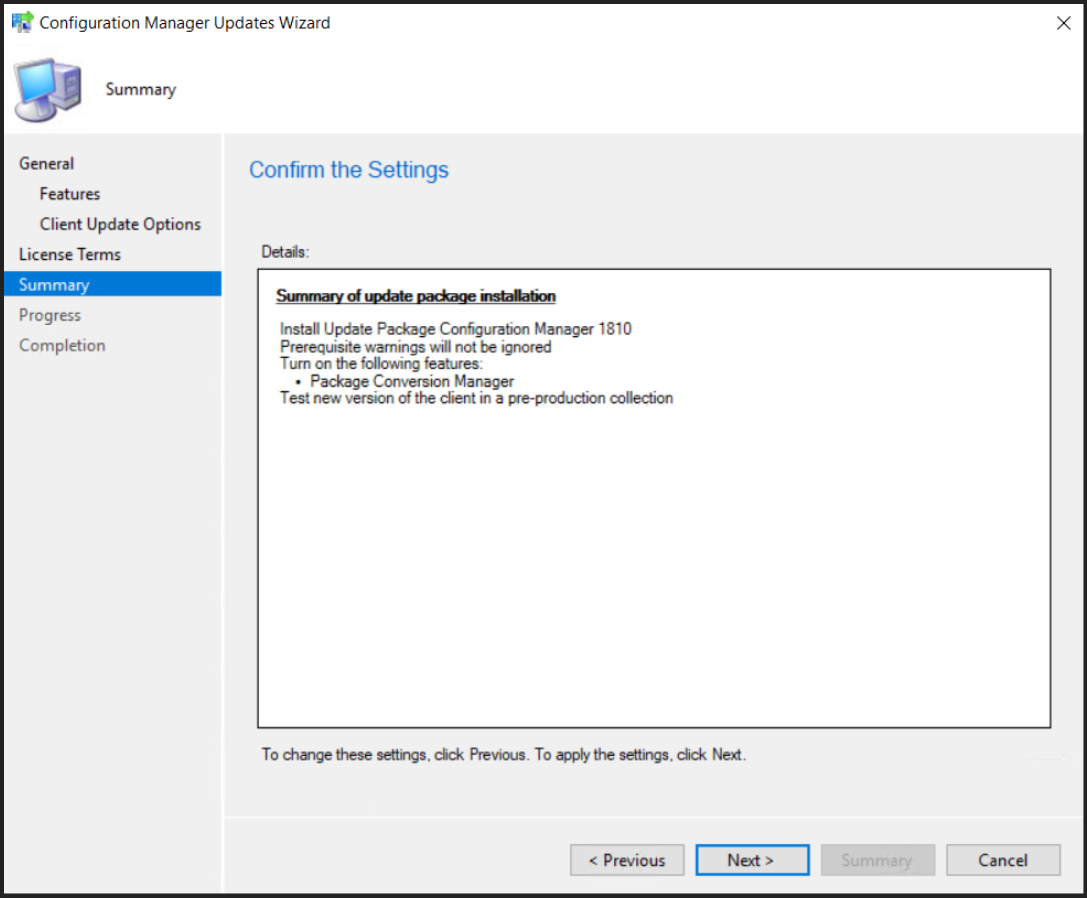Screen dimensions: 1087x898
Task: Click 'Summary of update package installation' heading
Action: click(416, 296)
